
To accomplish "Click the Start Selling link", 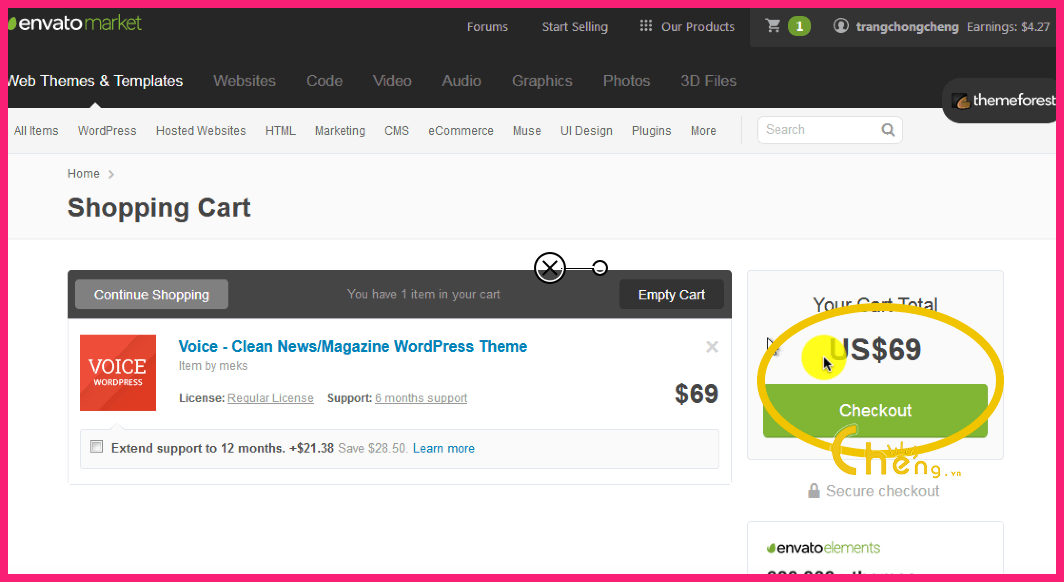I will pos(575,26).
